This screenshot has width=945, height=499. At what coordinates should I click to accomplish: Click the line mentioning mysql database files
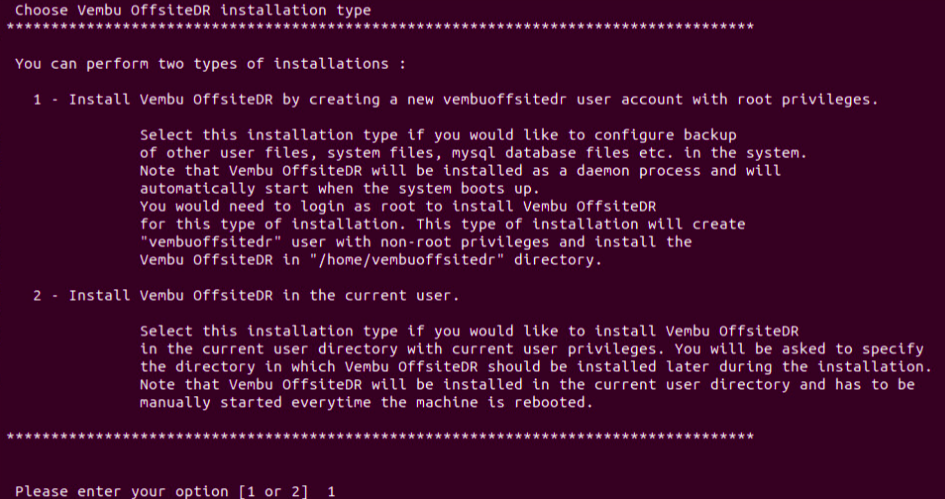pyautogui.click(x=473, y=152)
